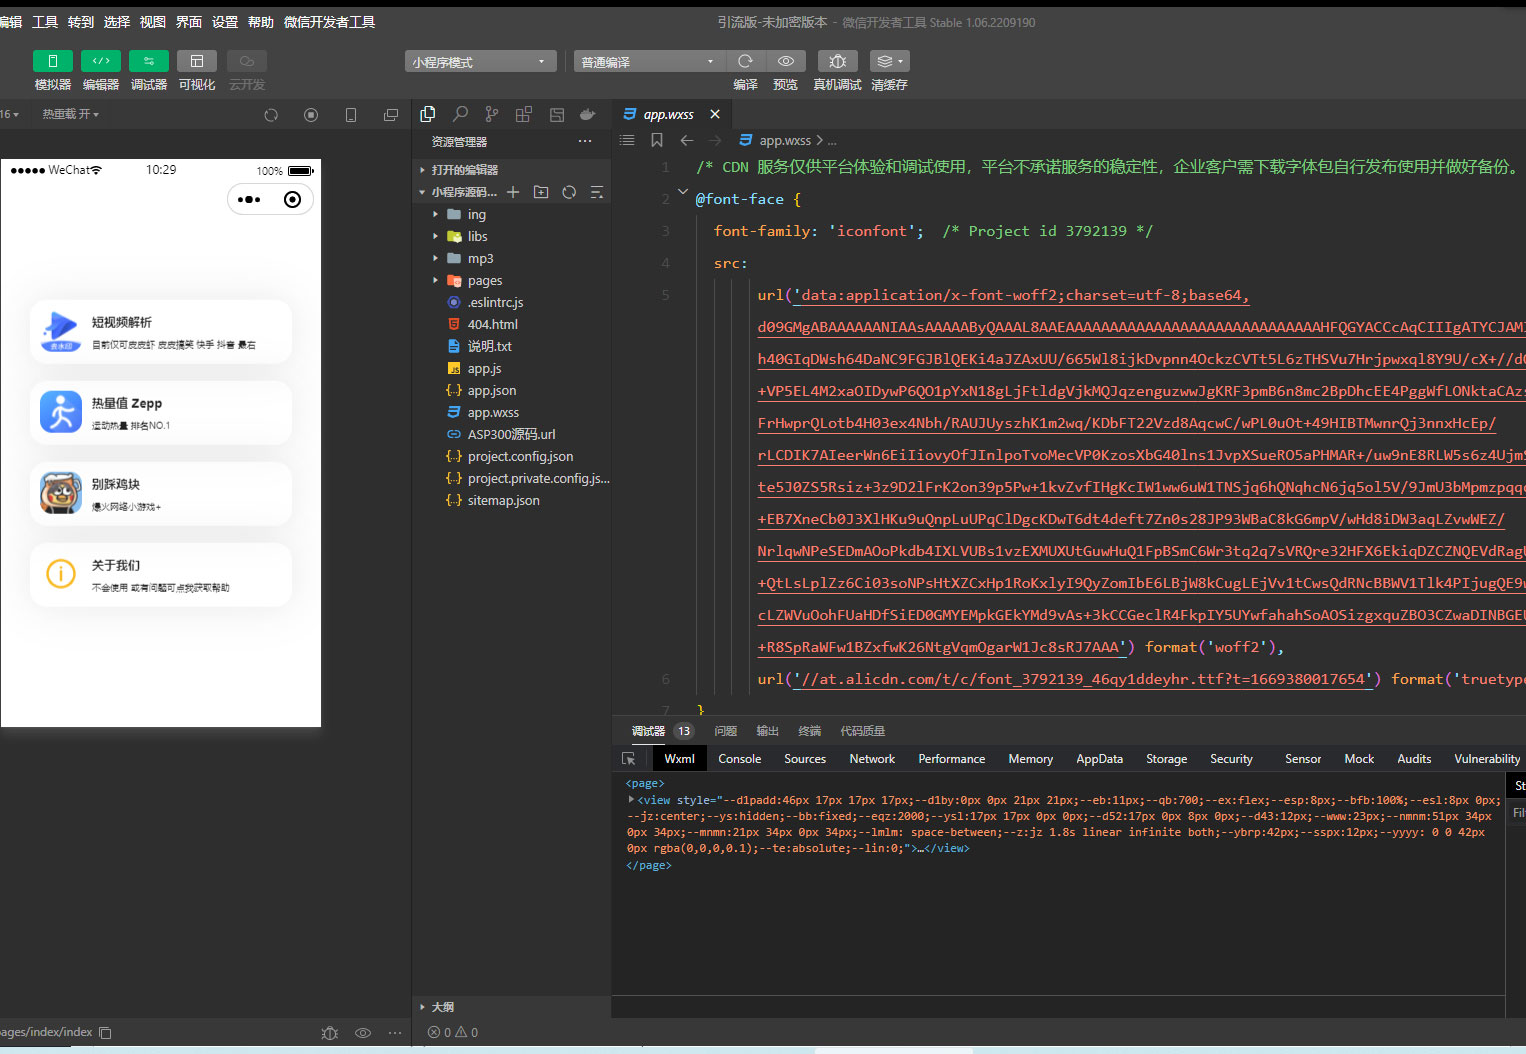Click the bookmark icon in editor bar

657,141
